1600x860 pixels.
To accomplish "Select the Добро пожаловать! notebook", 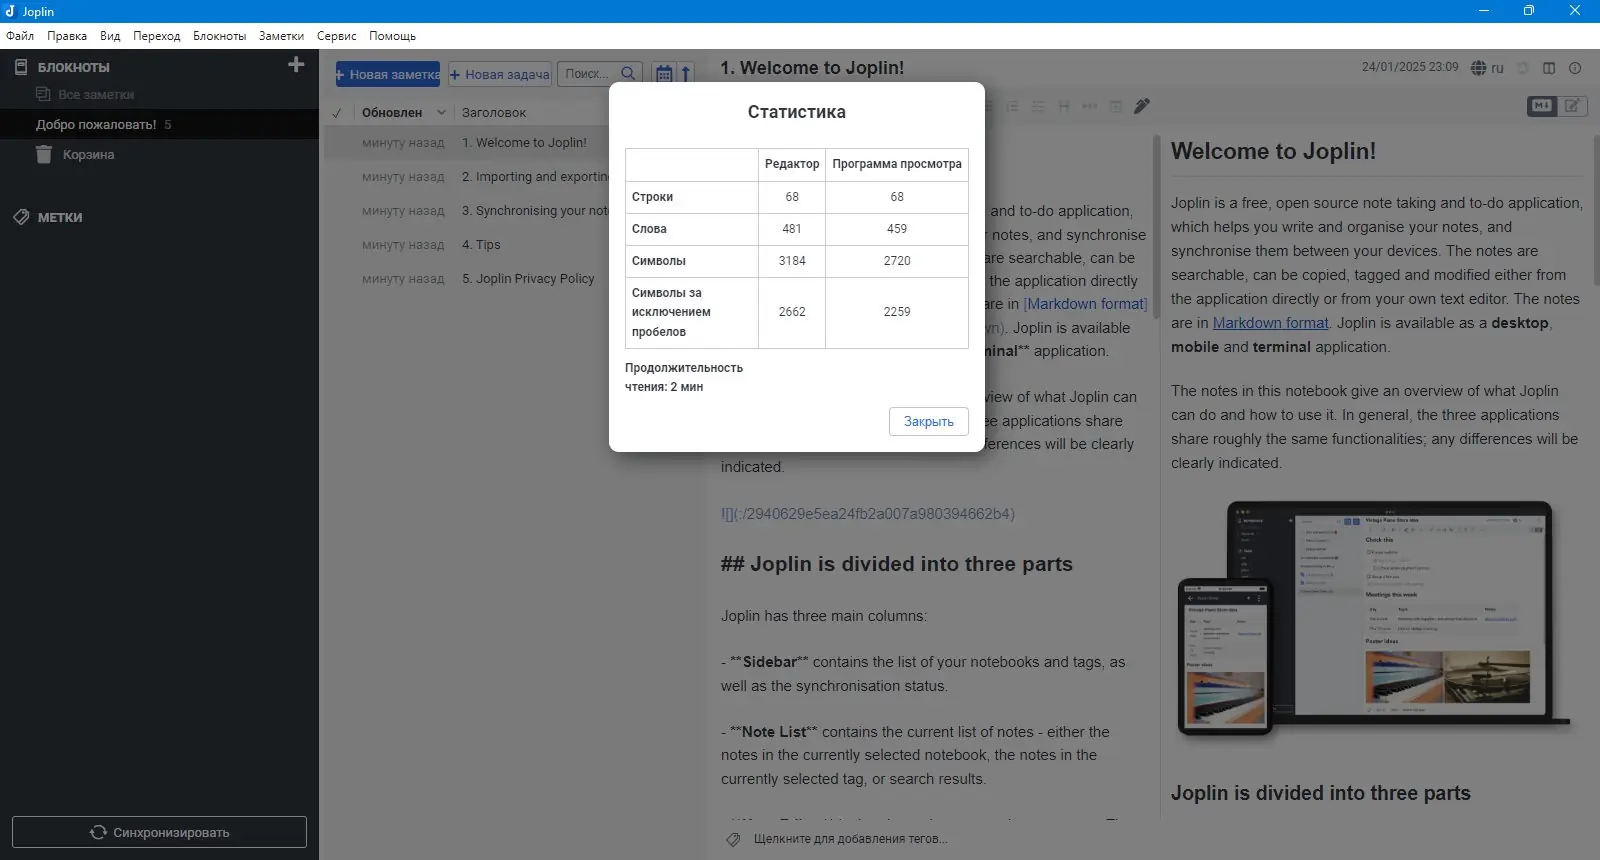I will pyautogui.click(x=96, y=125).
